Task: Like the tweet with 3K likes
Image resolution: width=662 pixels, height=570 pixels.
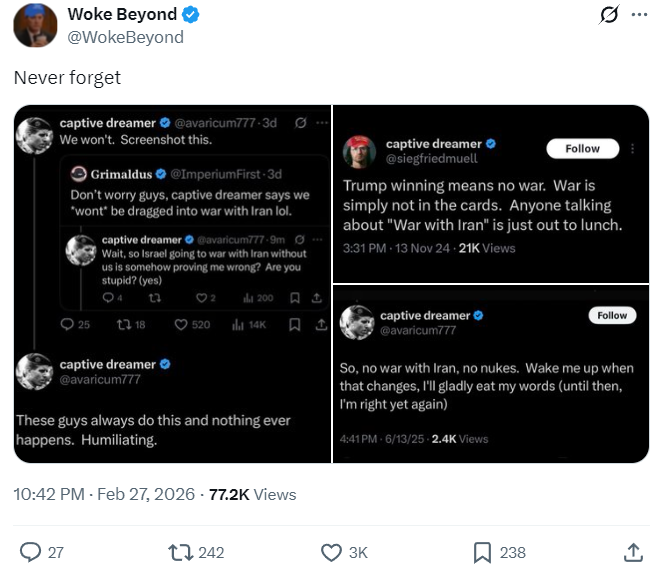Action: point(331,552)
